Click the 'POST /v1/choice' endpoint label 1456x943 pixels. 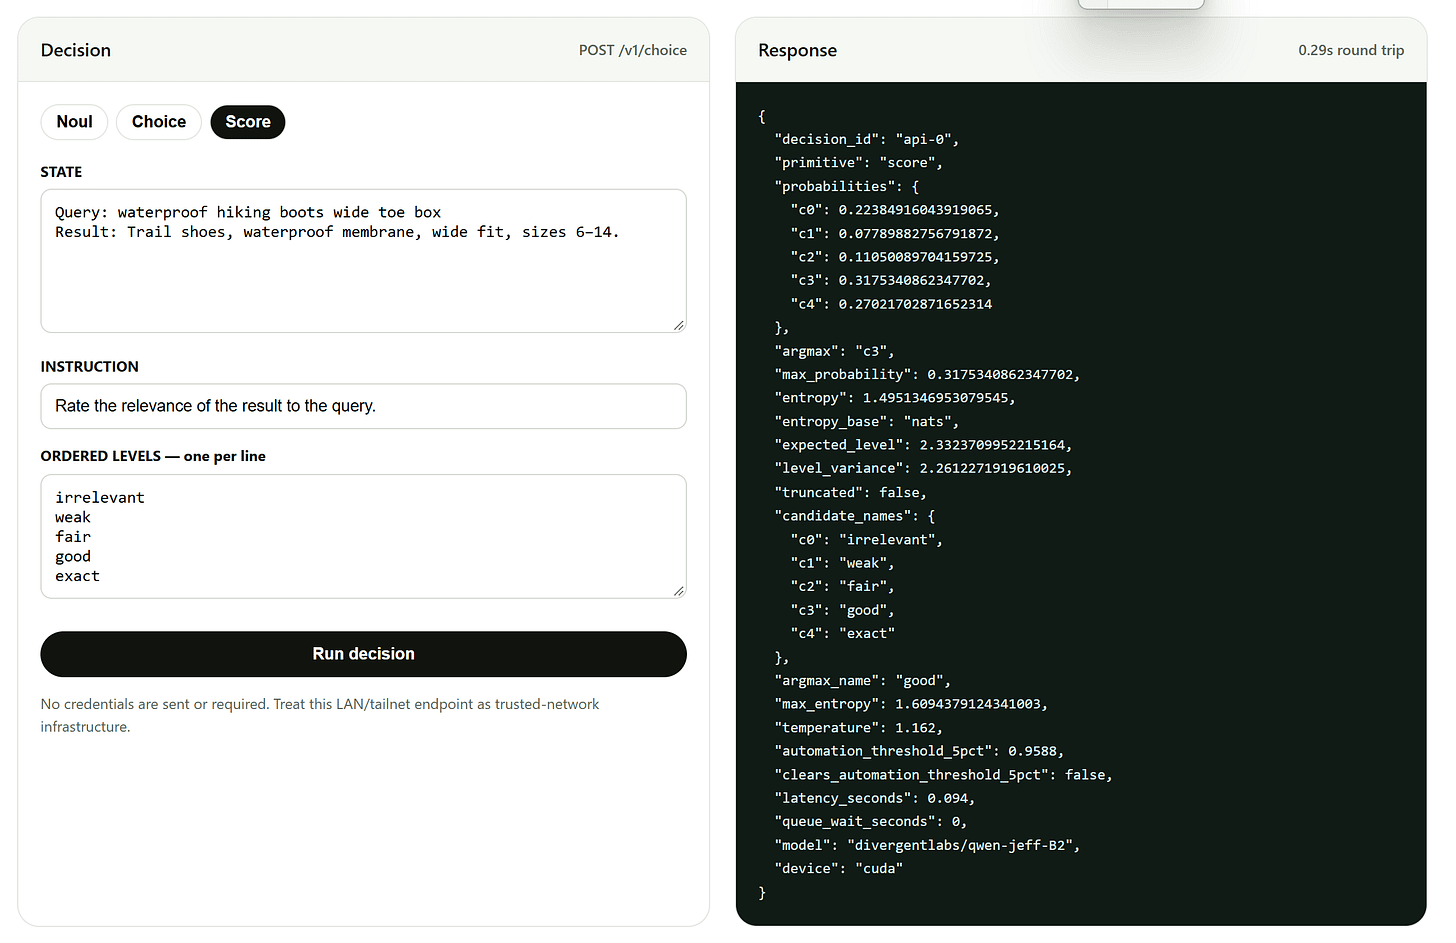(633, 50)
